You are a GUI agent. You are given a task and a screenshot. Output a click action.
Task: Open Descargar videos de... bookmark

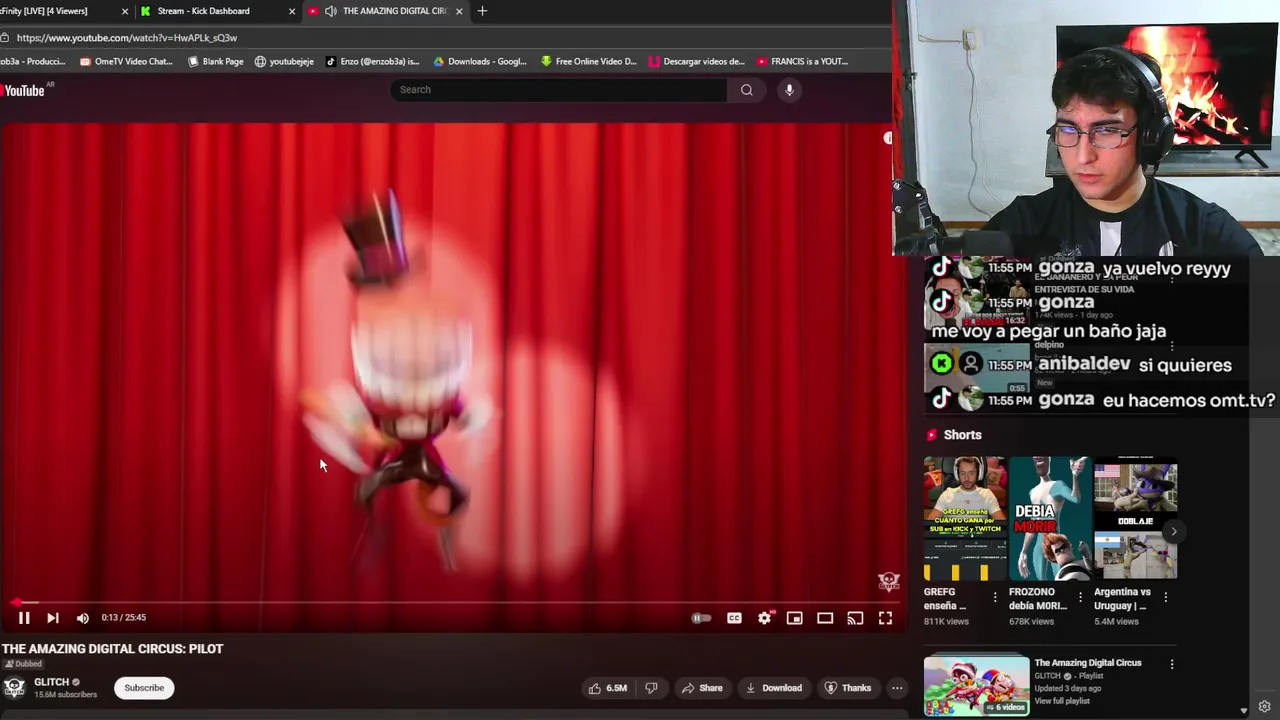697,61
